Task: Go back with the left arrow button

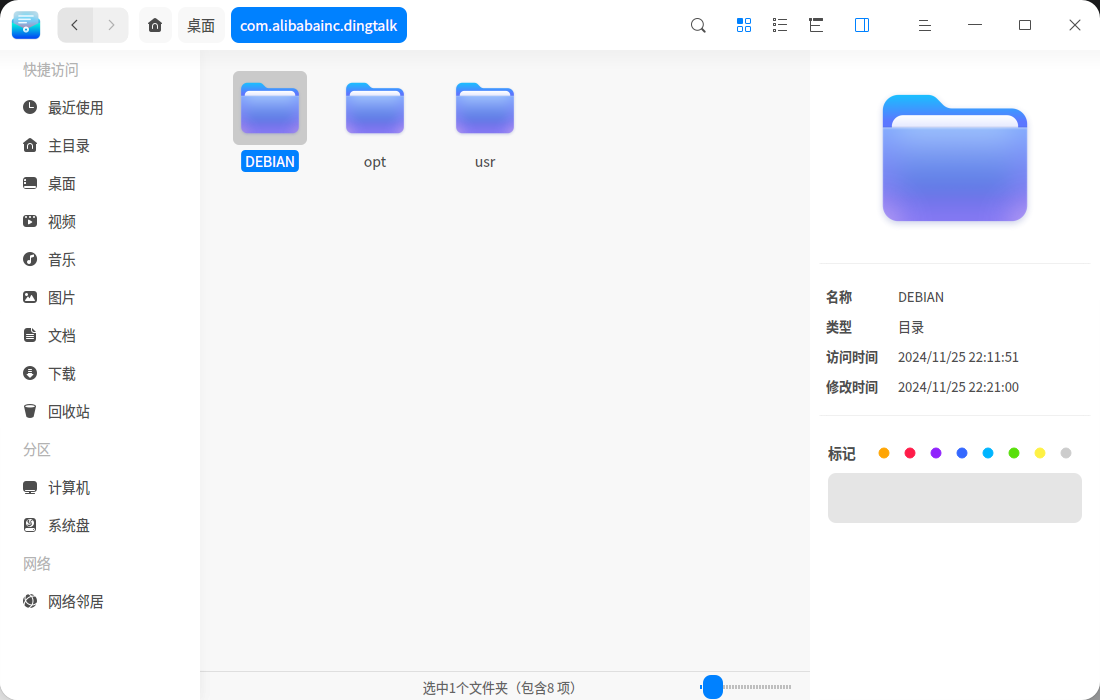Action: pyautogui.click(x=75, y=25)
